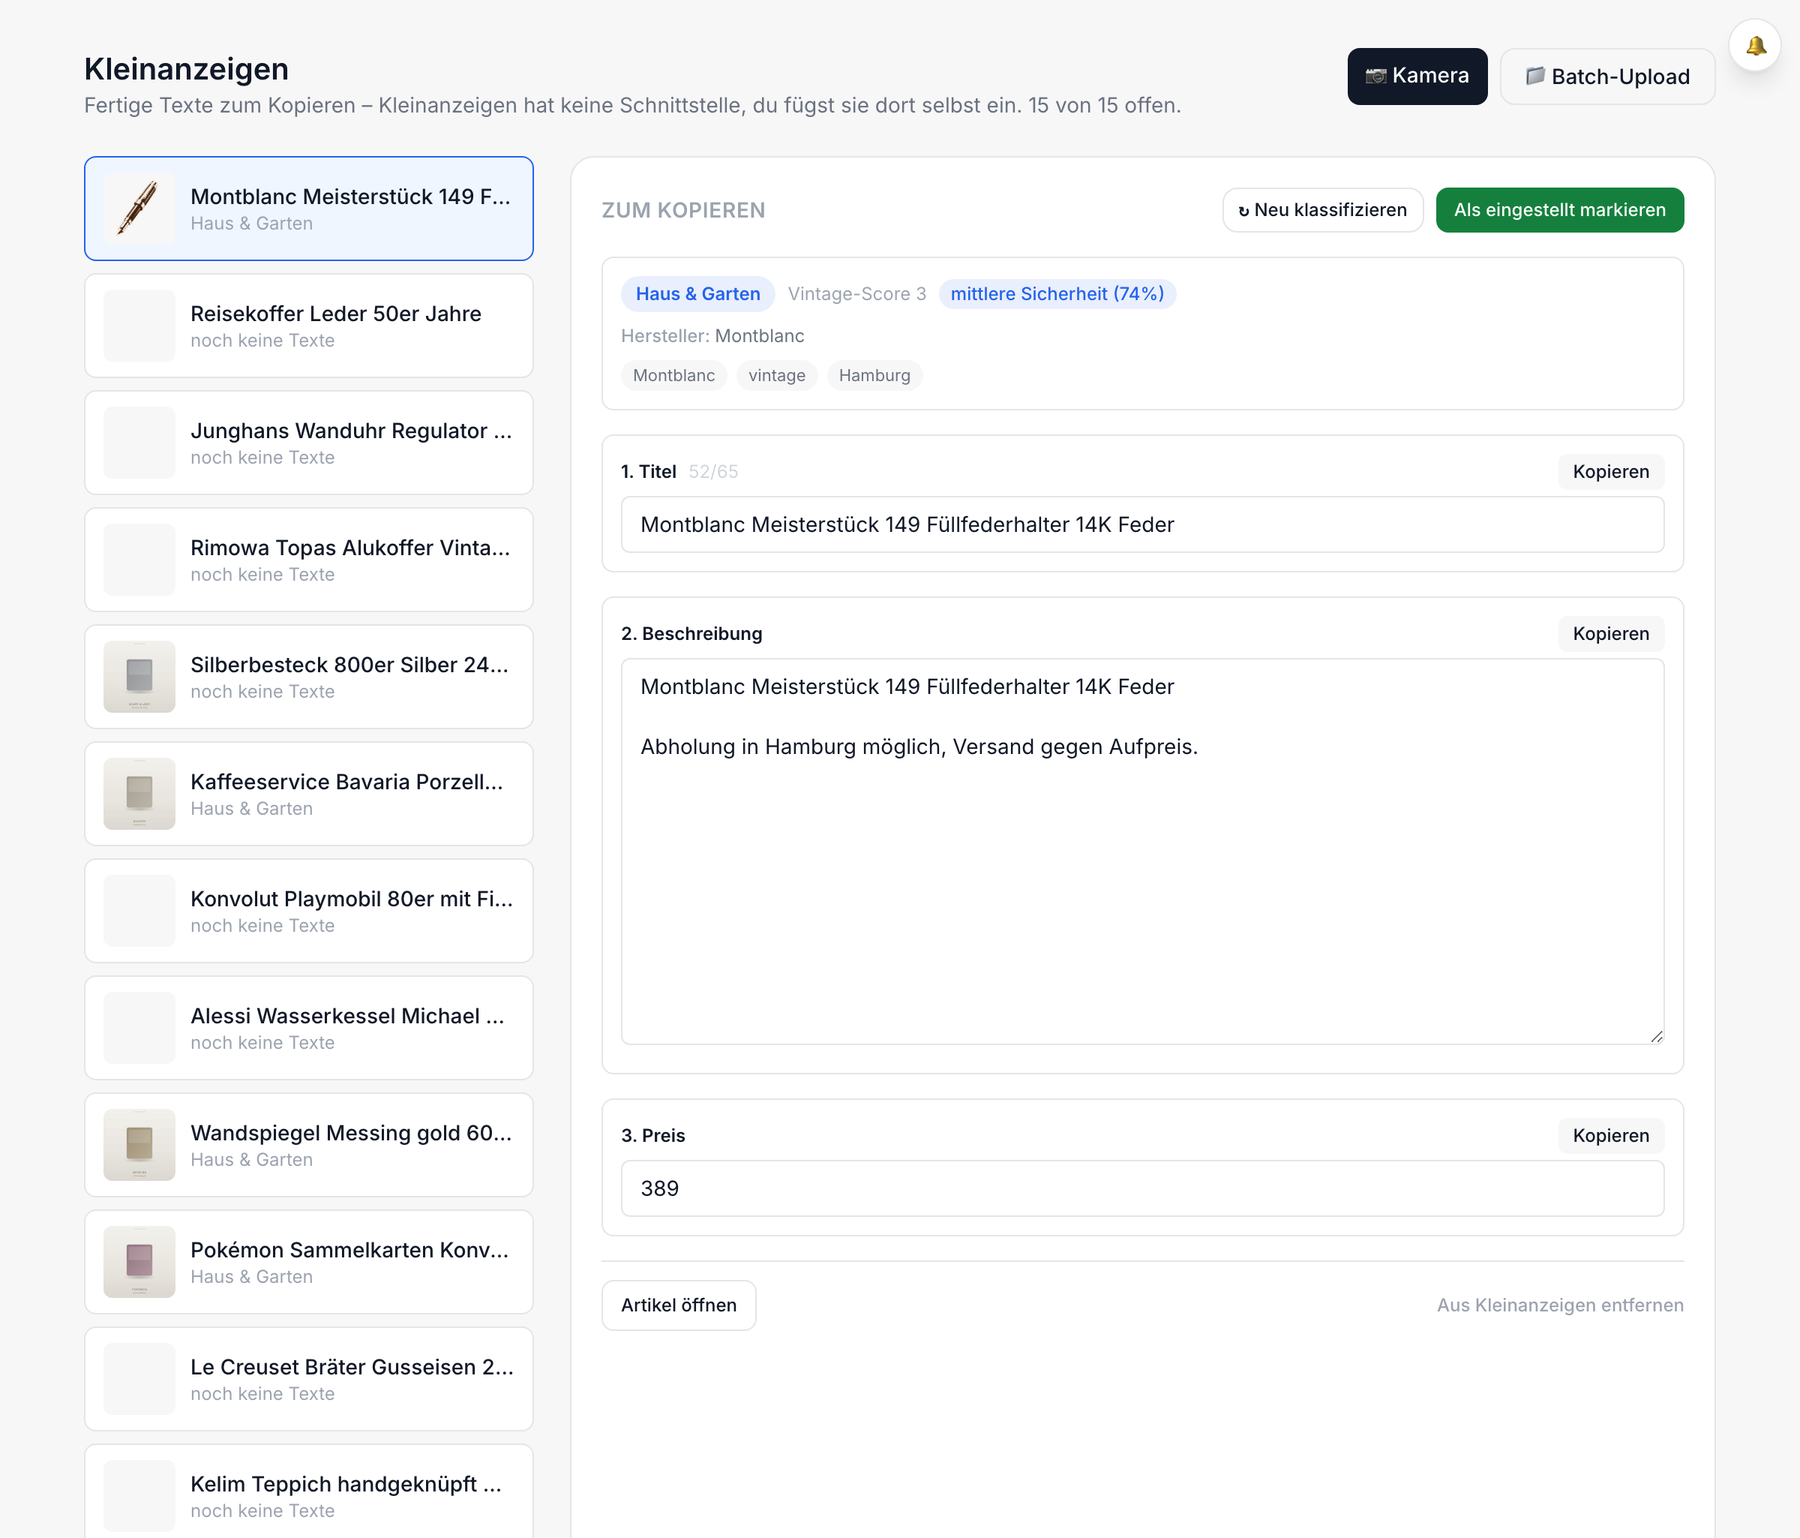Open Batch-Upload
The image size is (1800, 1538).
click(1607, 76)
